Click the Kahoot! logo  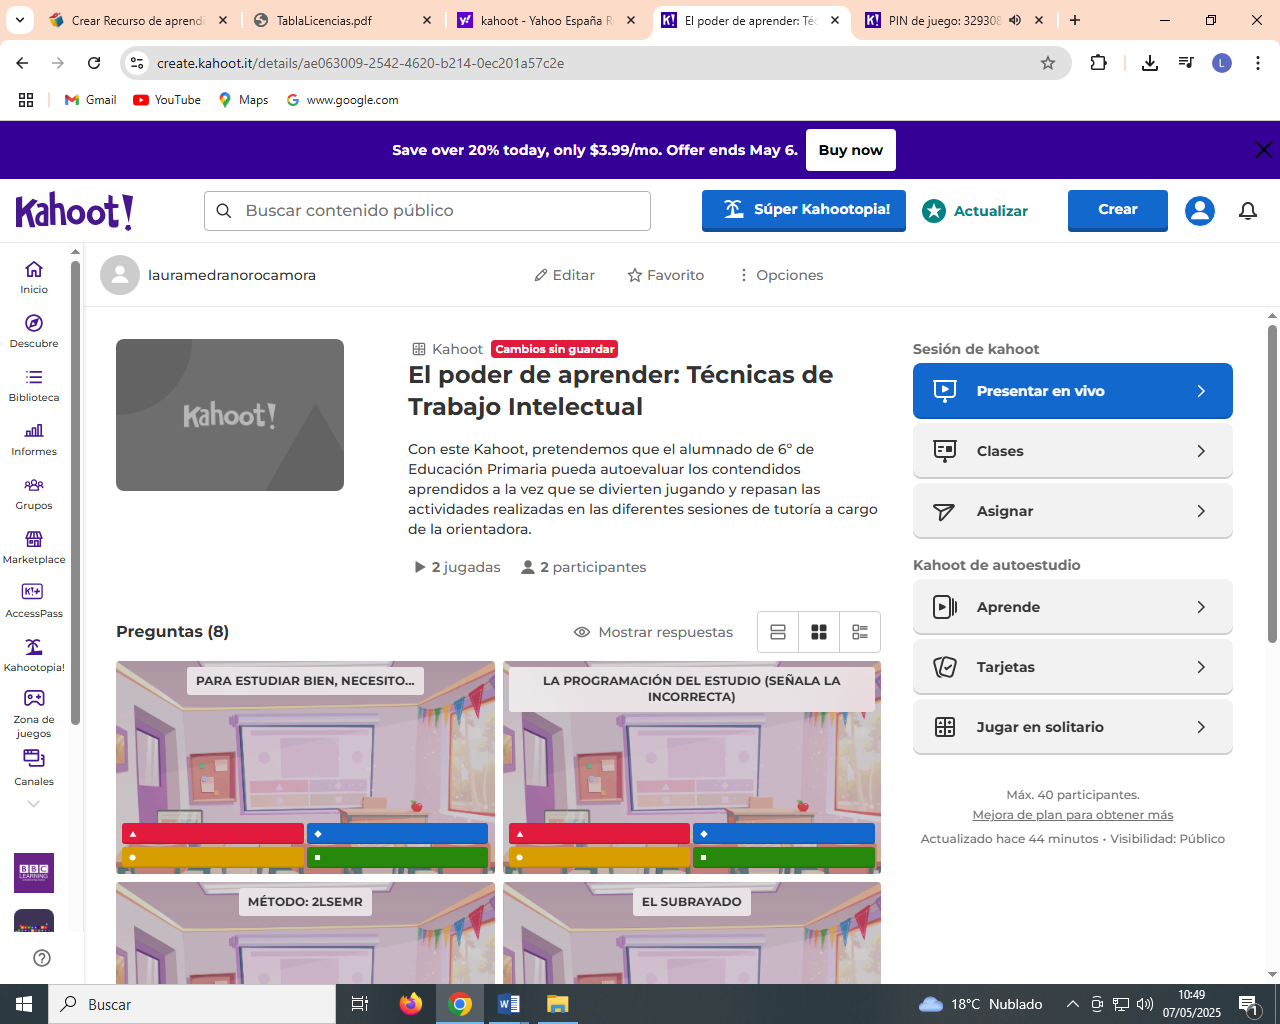pyautogui.click(x=74, y=211)
